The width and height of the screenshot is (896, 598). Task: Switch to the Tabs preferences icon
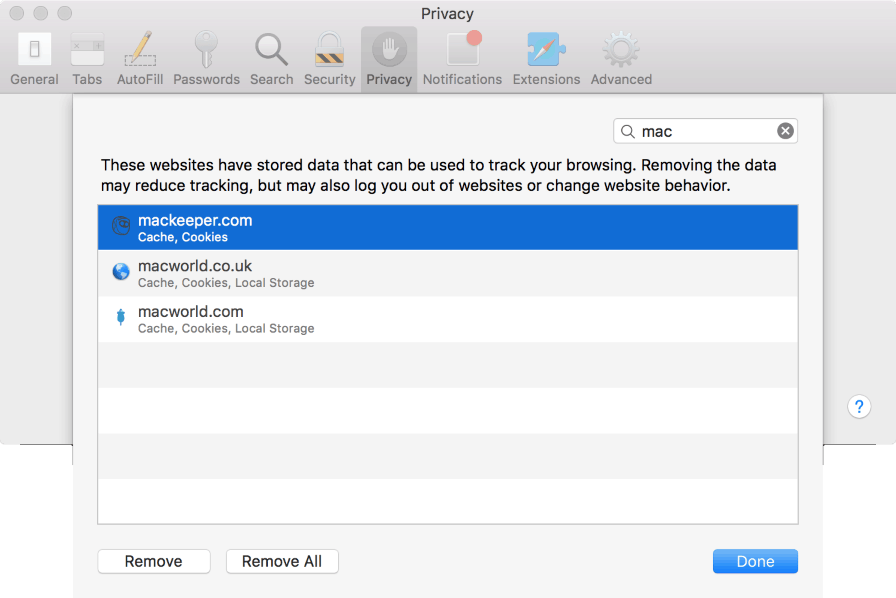point(87,57)
